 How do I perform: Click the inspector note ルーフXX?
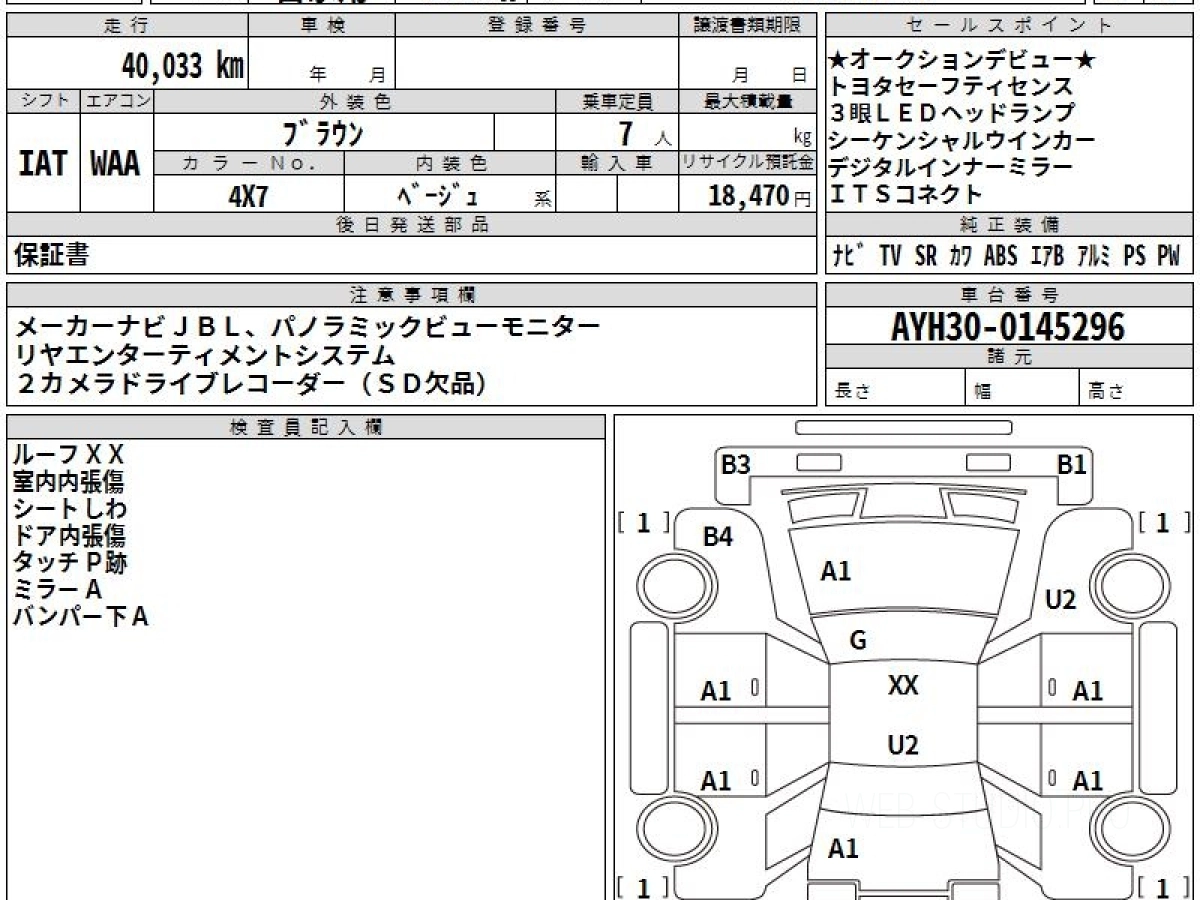[x=68, y=455]
